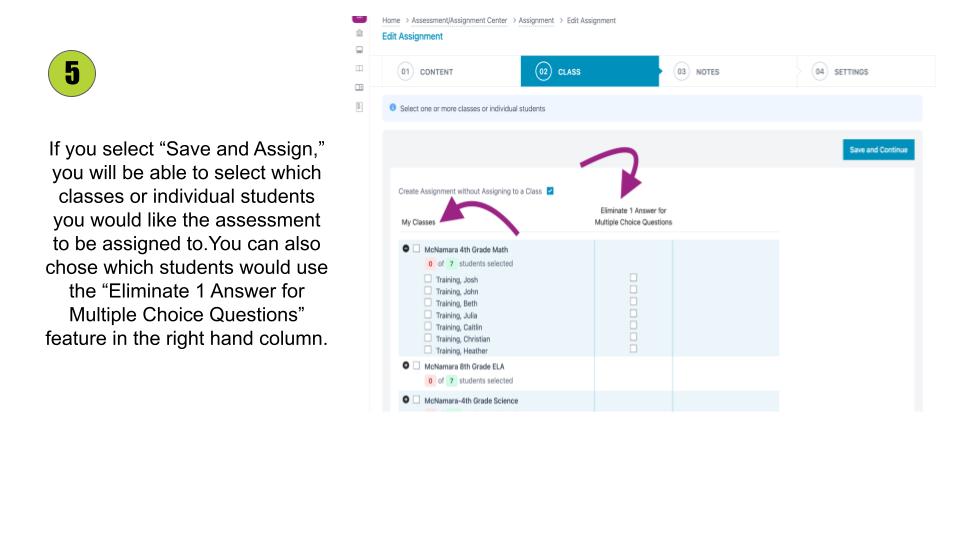Check the box for student Training, Josh

pyautogui.click(x=428, y=278)
